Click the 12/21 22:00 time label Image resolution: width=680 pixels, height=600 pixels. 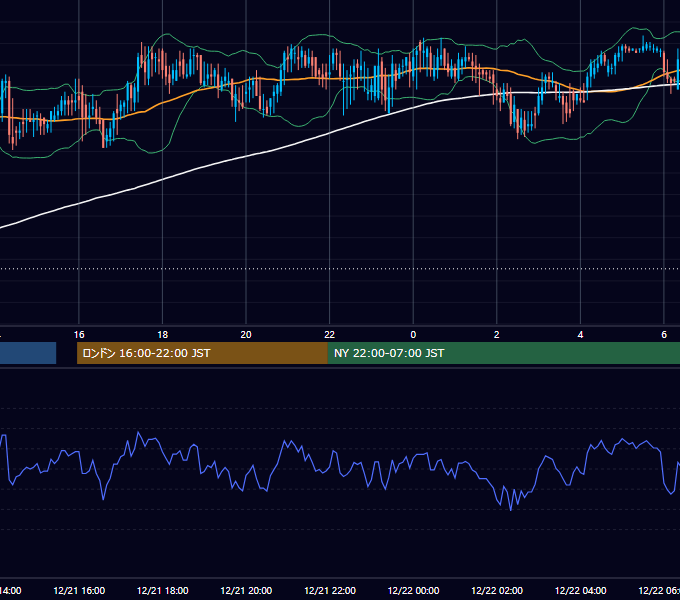(x=330, y=590)
